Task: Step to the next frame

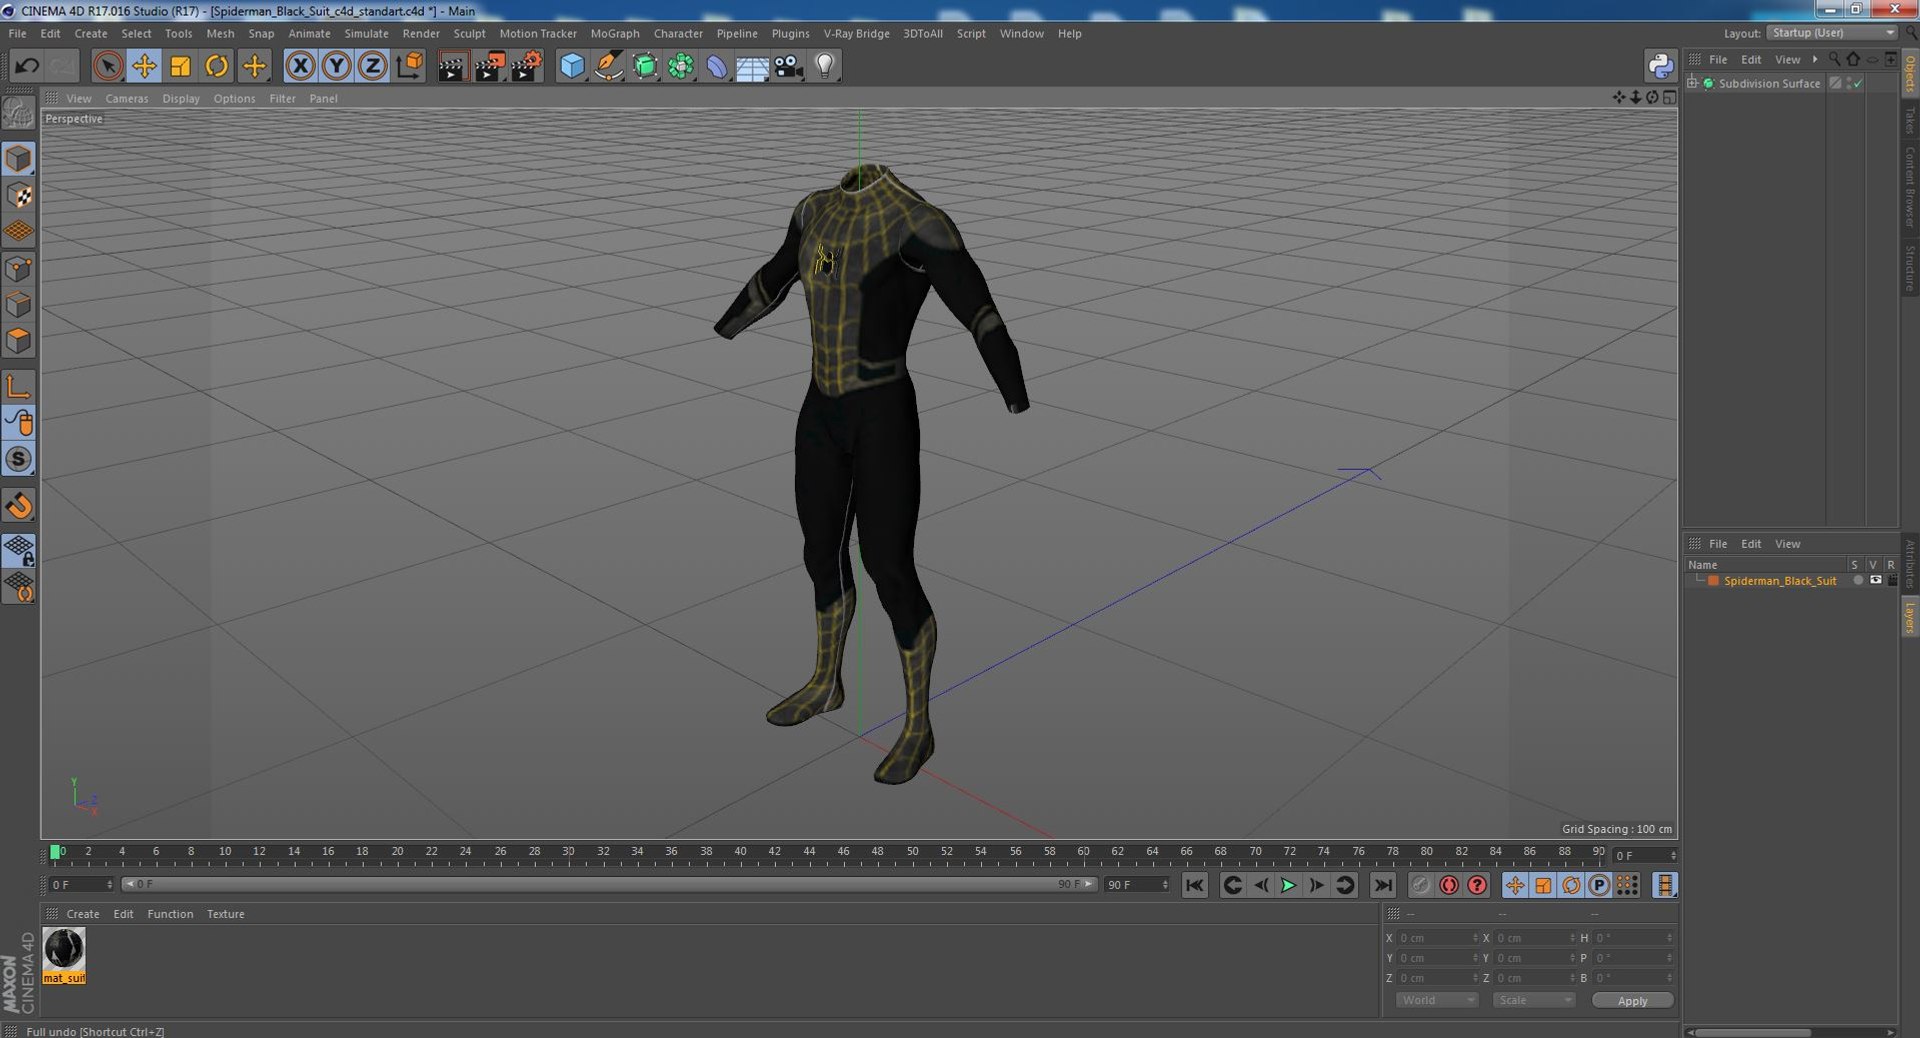Action: (x=1316, y=885)
